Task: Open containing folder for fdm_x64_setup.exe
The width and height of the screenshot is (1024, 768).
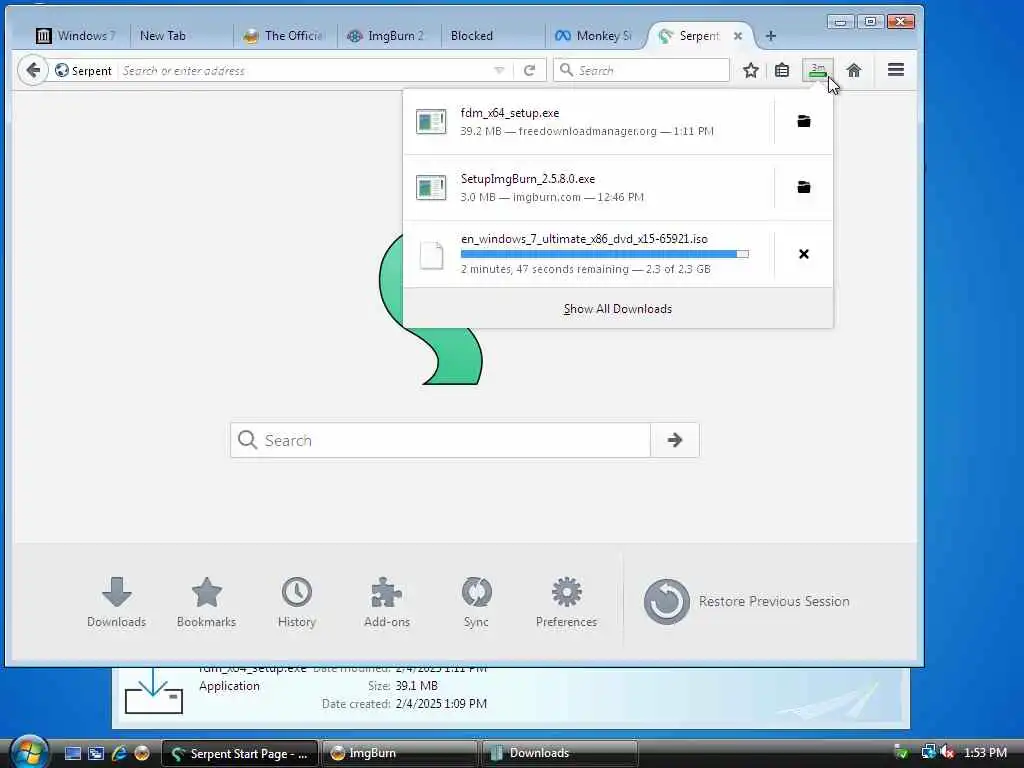Action: tap(803, 121)
